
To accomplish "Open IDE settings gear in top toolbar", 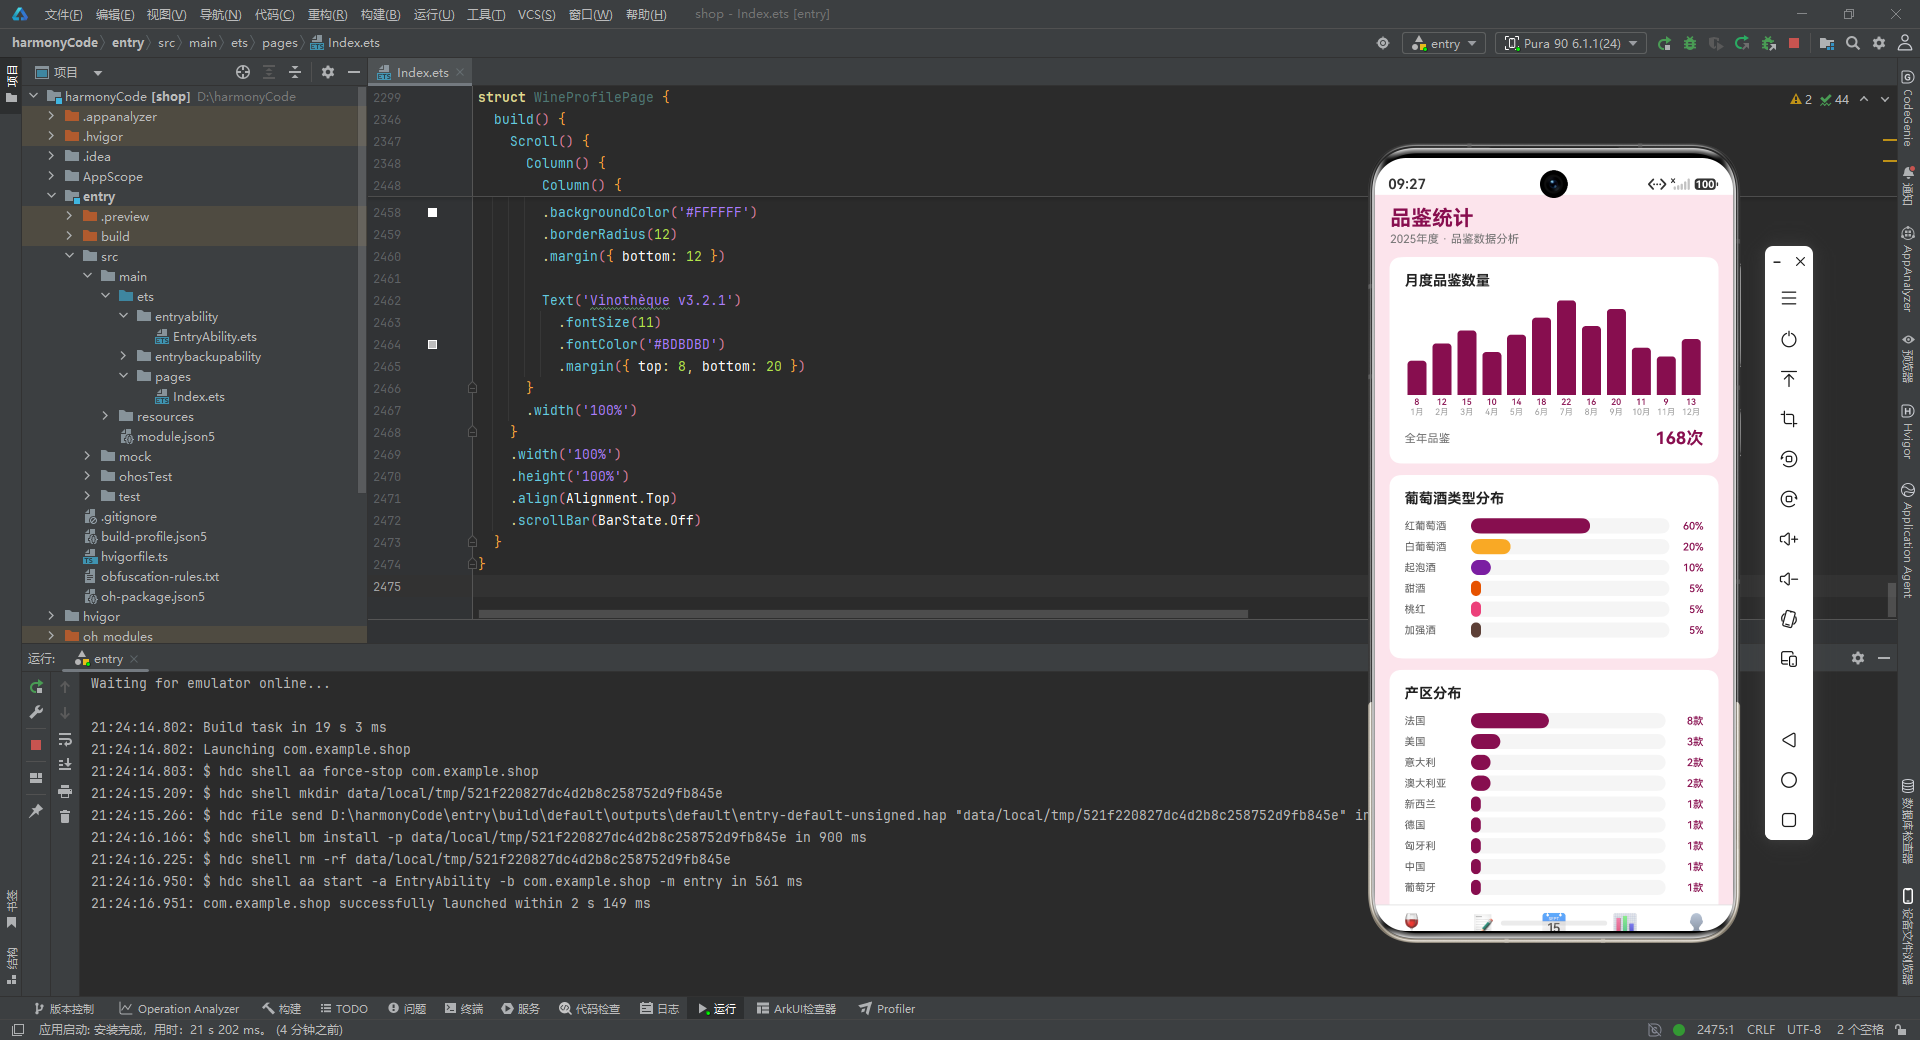I will coord(1879,43).
